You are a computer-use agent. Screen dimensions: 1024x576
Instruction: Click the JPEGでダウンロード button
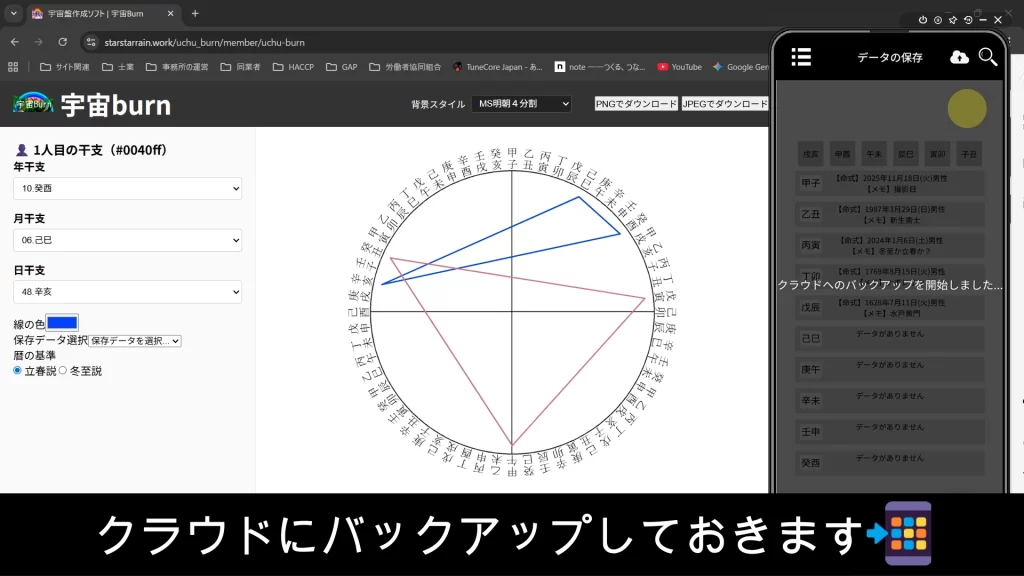pos(725,104)
